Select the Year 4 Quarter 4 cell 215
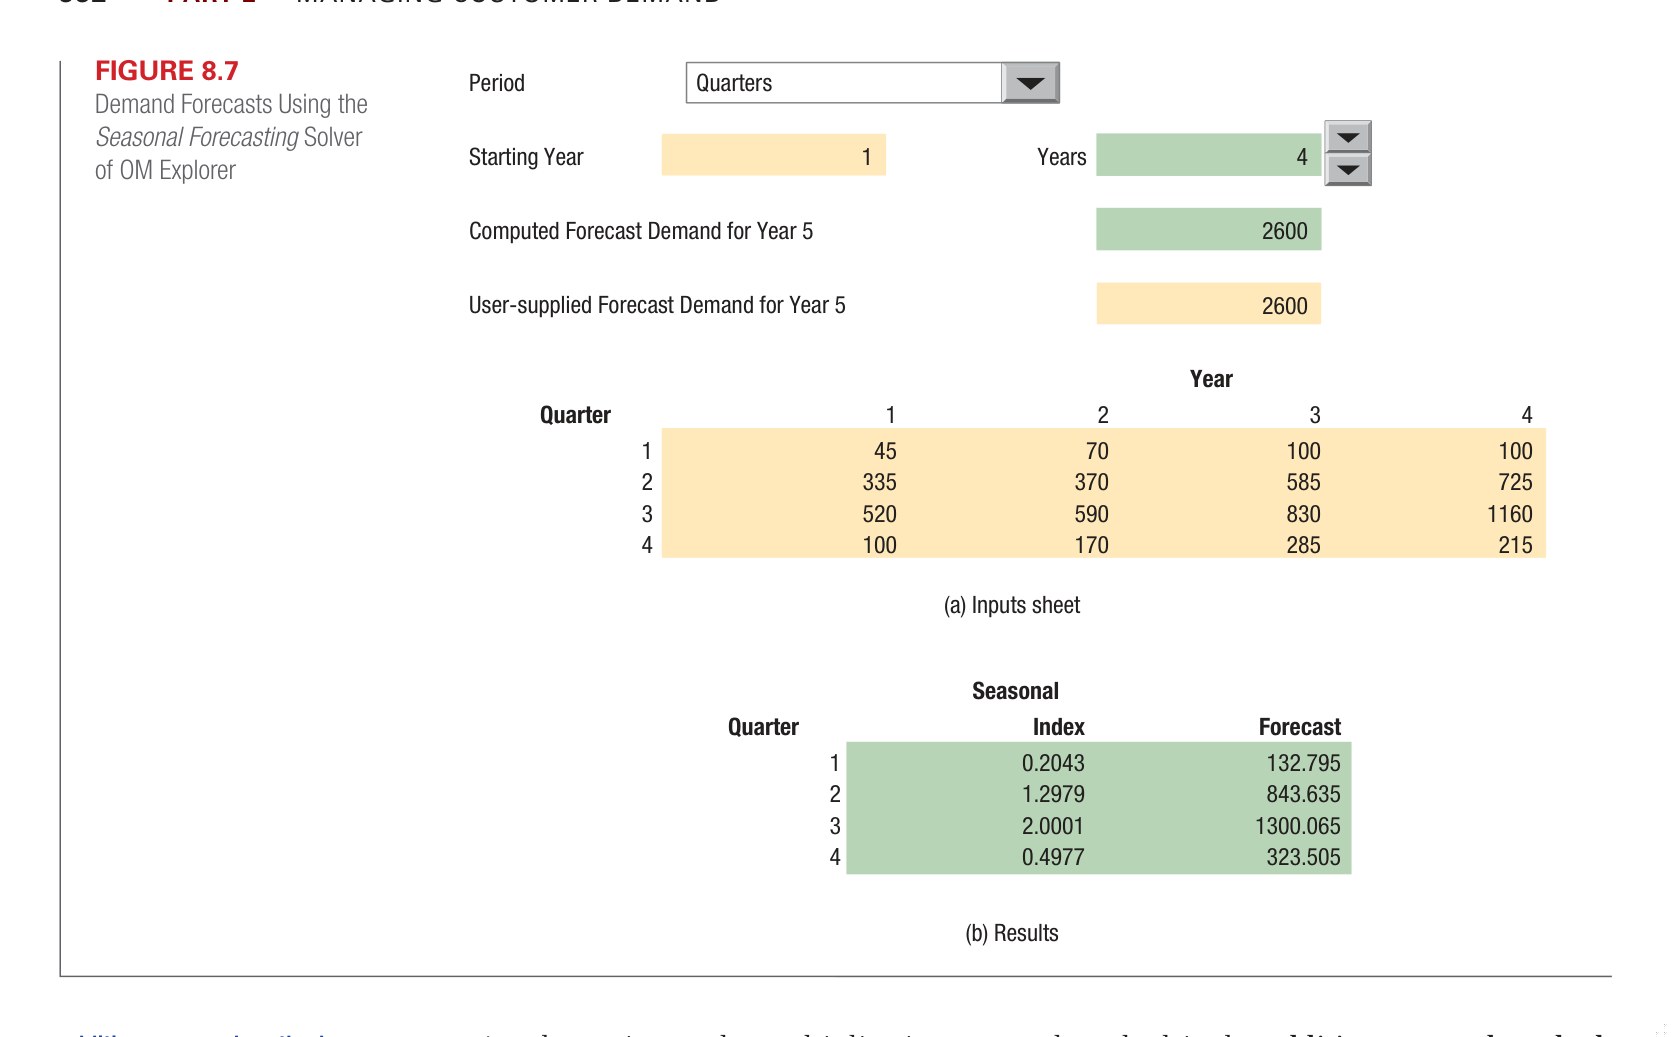Image resolution: width=1672 pixels, height=1037 pixels. click(1514, 545)
